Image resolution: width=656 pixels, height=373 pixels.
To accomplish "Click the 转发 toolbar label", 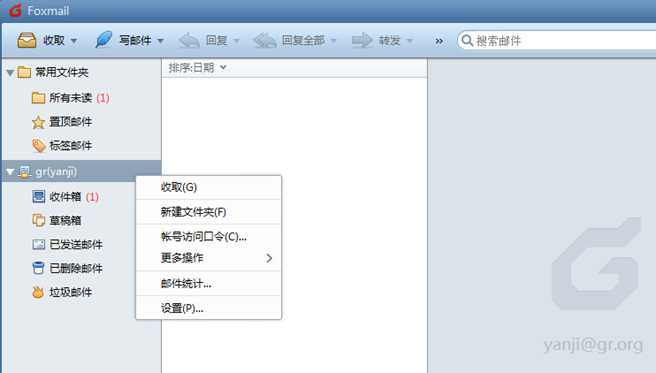I will tap(390, 41).
